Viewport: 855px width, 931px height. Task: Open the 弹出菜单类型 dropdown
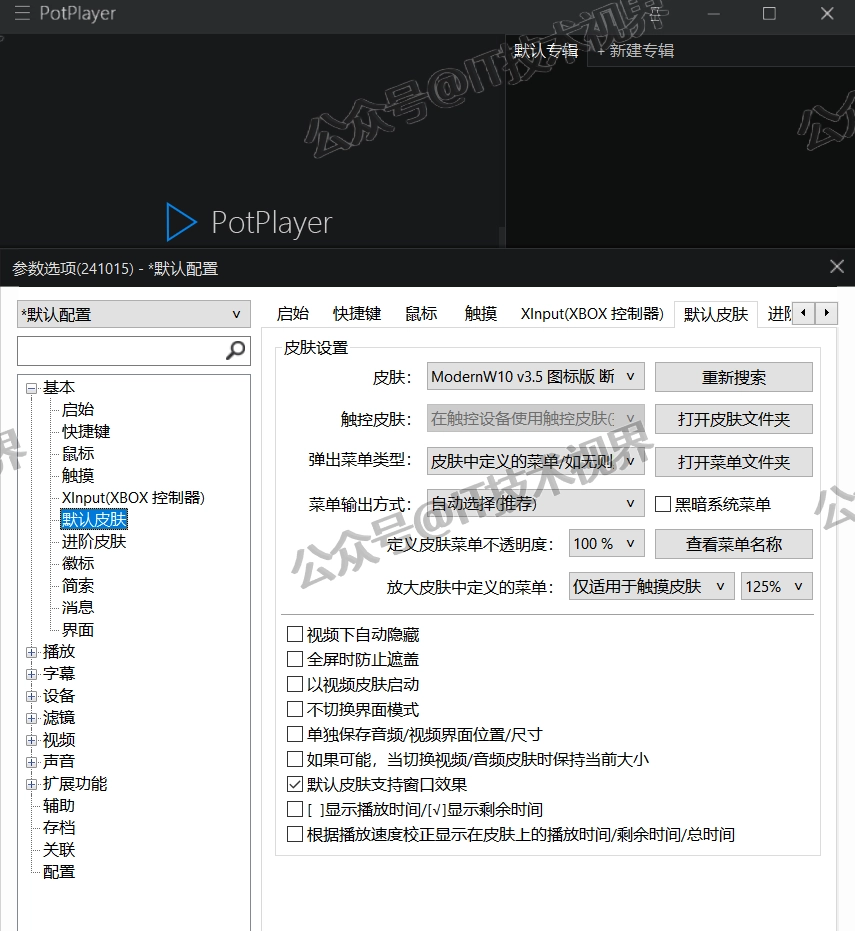(536, 461)
